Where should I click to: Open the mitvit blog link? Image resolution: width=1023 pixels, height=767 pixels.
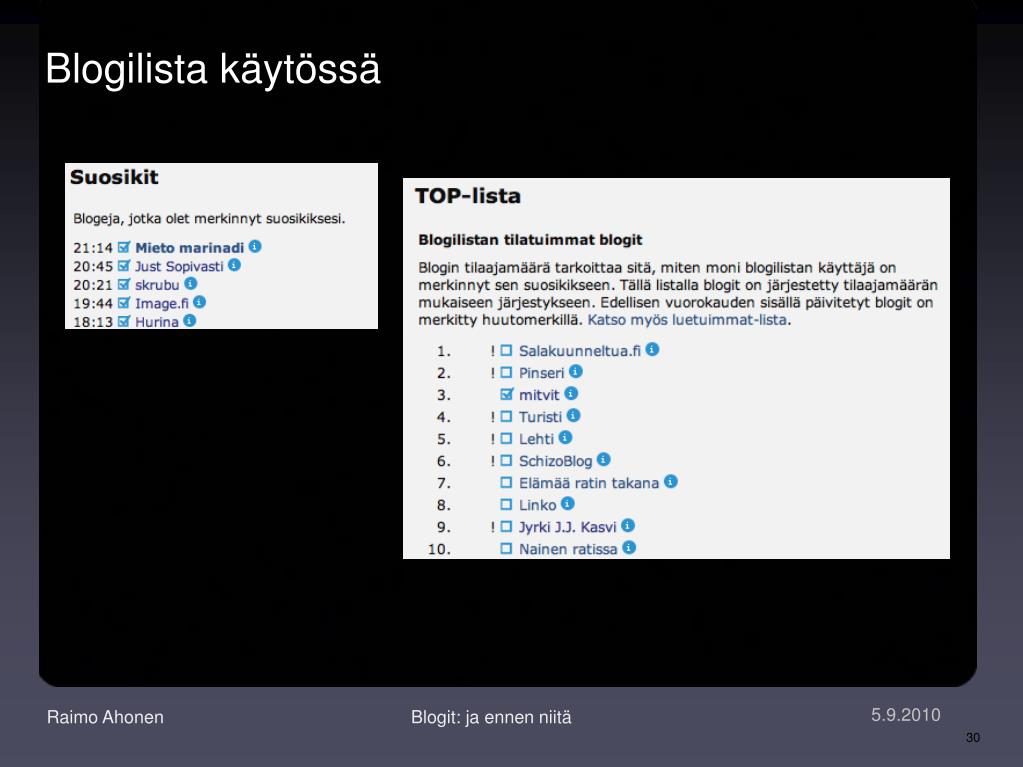click(538, 395)
